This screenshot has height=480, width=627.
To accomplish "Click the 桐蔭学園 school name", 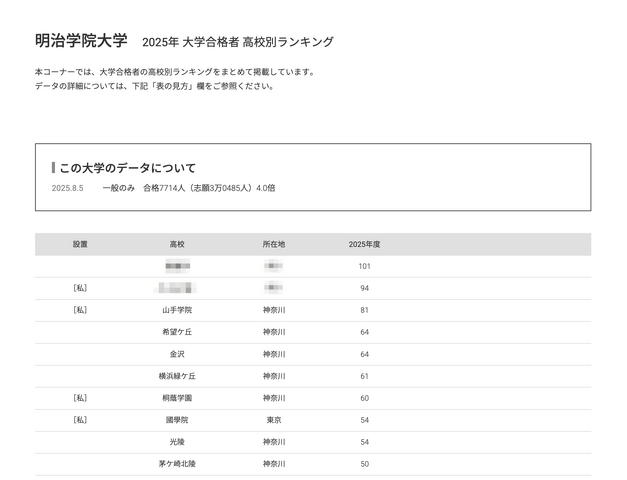I will [x=177, y=398].
